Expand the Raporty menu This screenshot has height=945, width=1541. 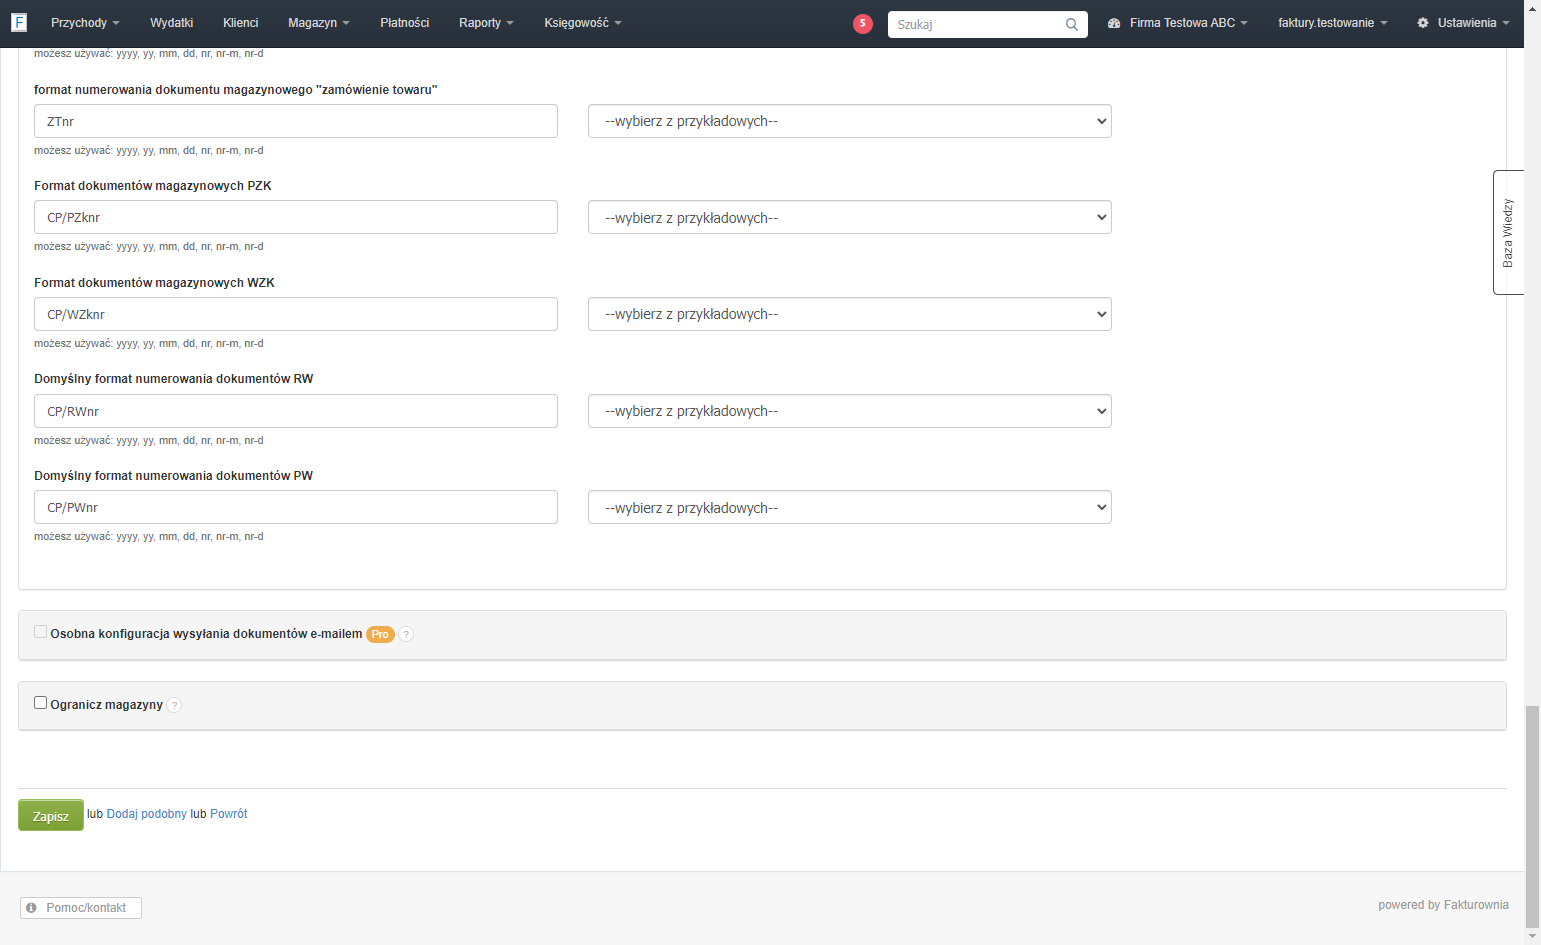[486, 23]
